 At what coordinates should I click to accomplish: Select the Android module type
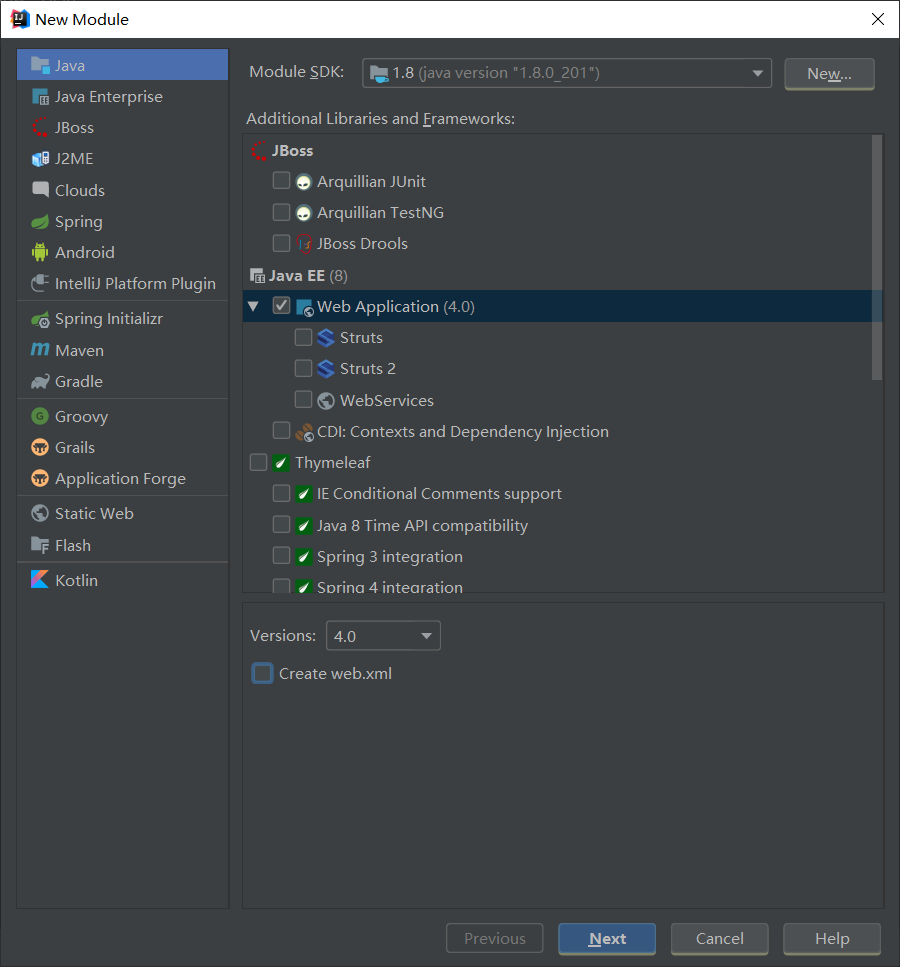pos(123,252)
